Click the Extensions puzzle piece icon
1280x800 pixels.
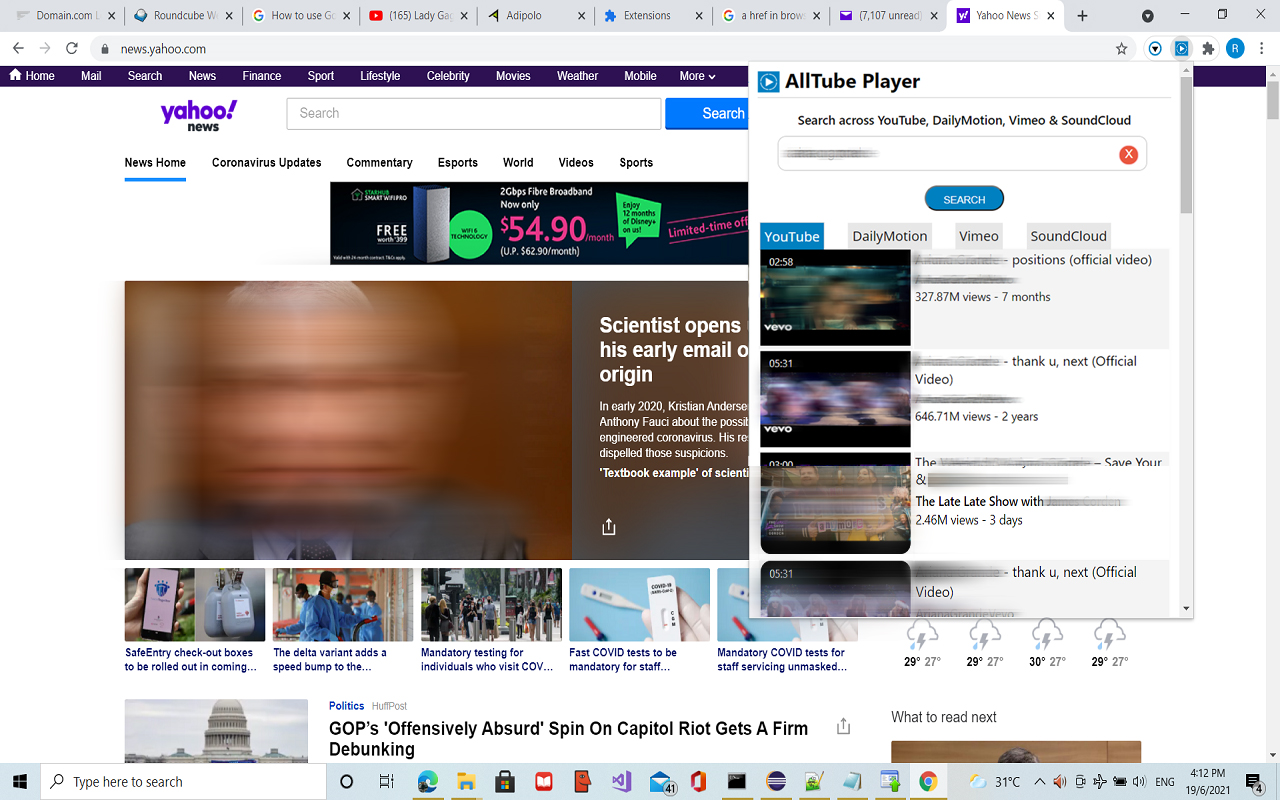tap(1208, 48)
